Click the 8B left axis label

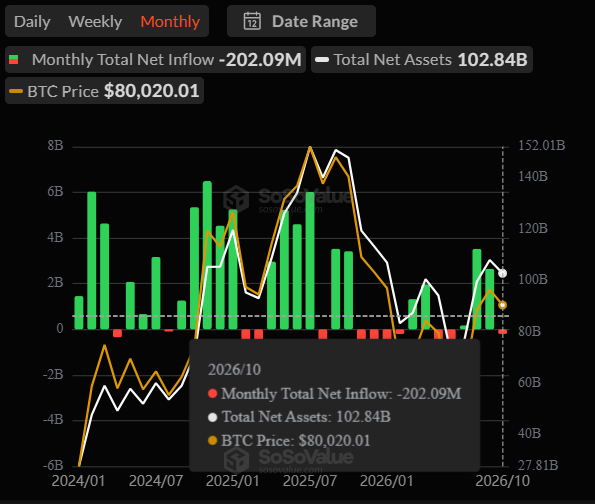(55, 145)
